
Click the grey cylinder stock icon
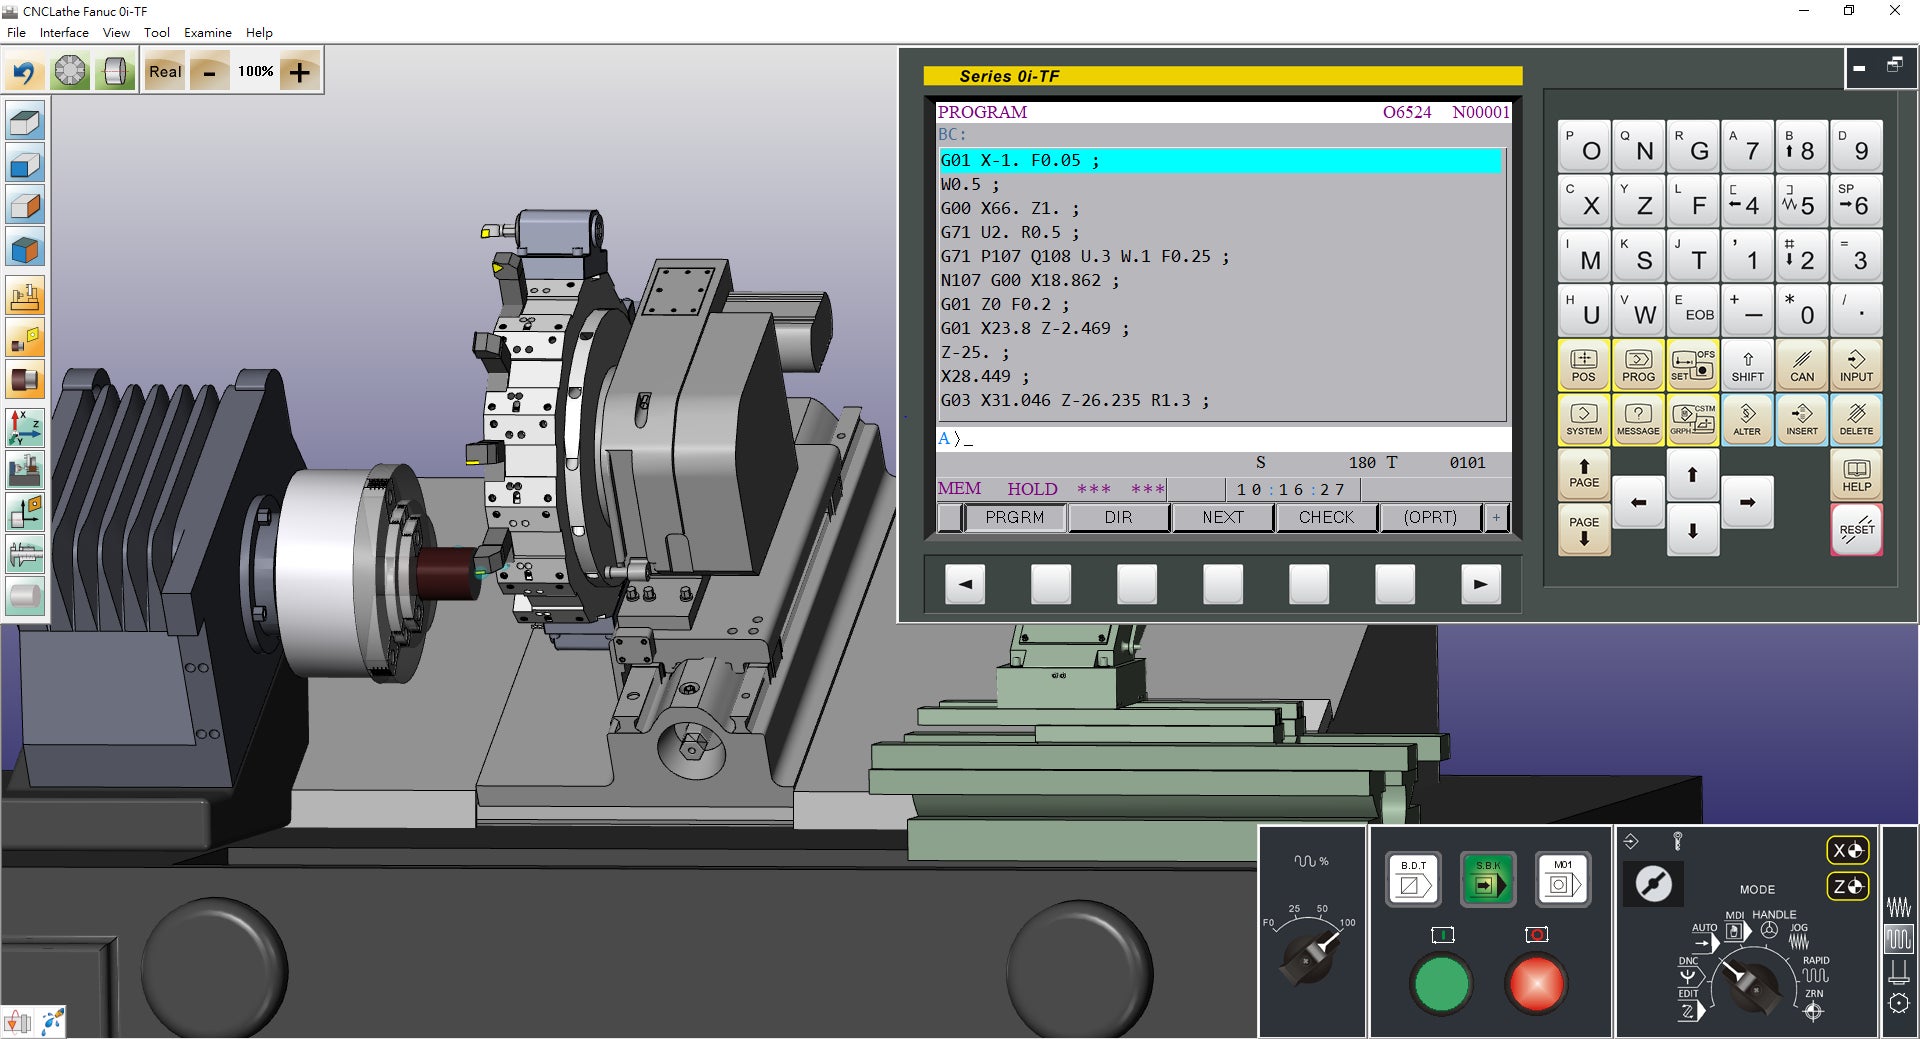click(x=25, y=597)
